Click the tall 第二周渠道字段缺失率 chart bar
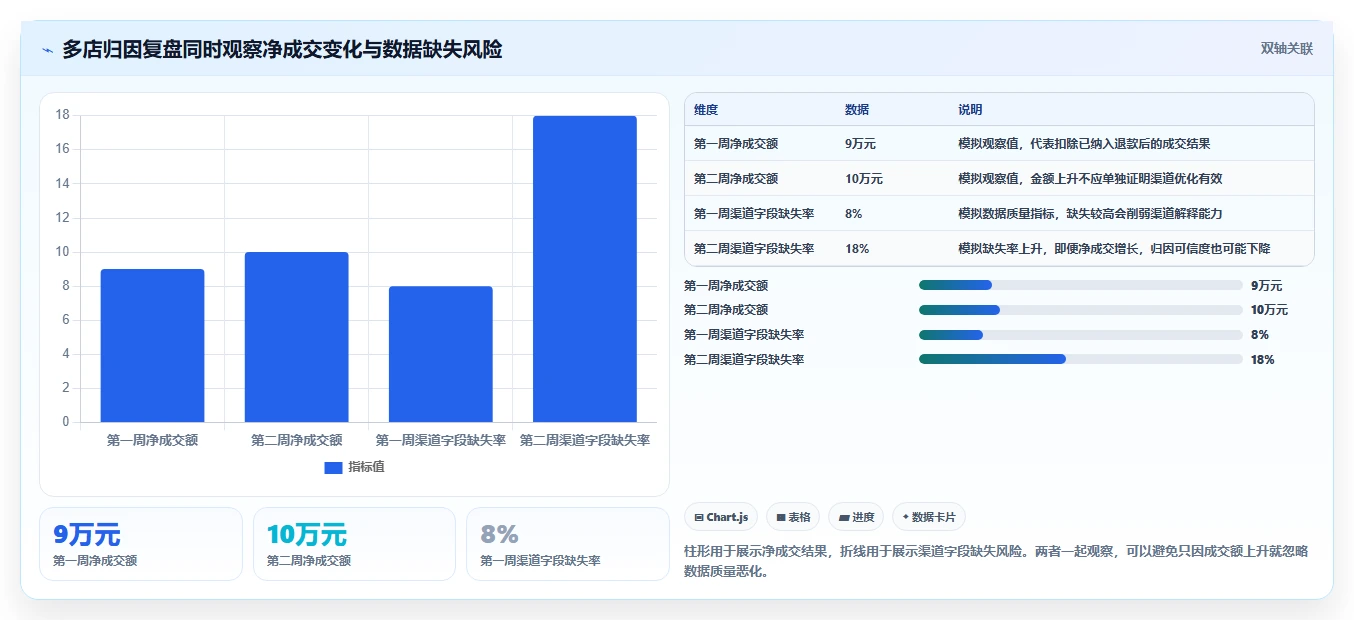The width and height of the screenshot is (1354, 620). tap(584, 269)
